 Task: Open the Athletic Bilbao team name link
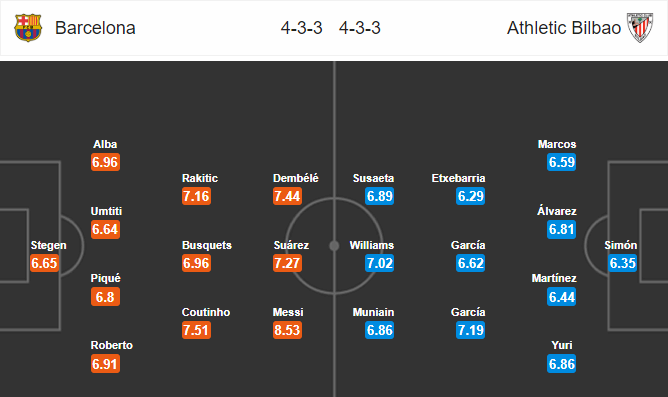[x=564, y=28]
